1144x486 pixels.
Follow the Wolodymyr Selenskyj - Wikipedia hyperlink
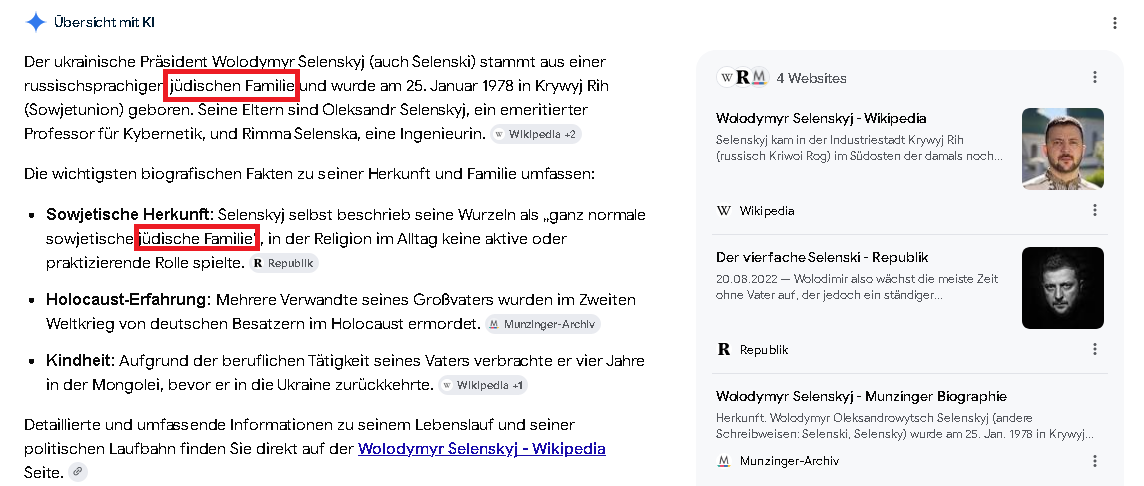[482, 448]
